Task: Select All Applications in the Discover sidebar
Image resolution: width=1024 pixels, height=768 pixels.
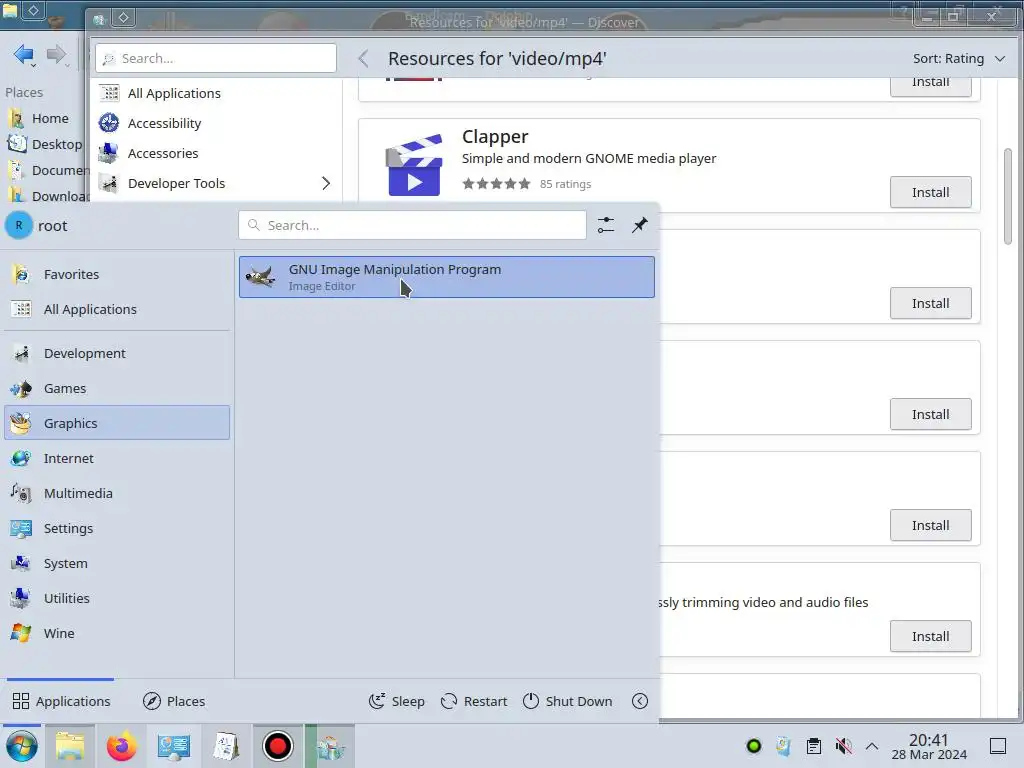Action: (x=216, y=93)
